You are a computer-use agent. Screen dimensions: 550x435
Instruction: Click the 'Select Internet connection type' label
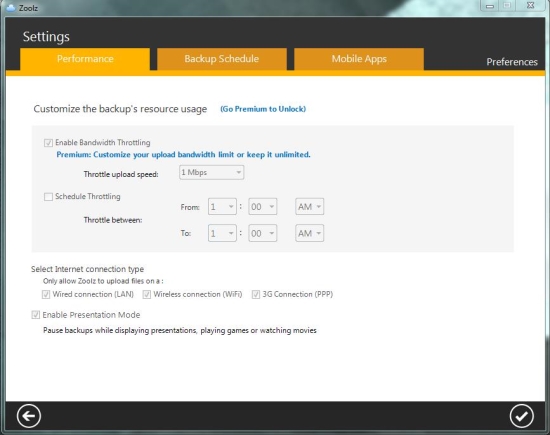coord(87,269)
